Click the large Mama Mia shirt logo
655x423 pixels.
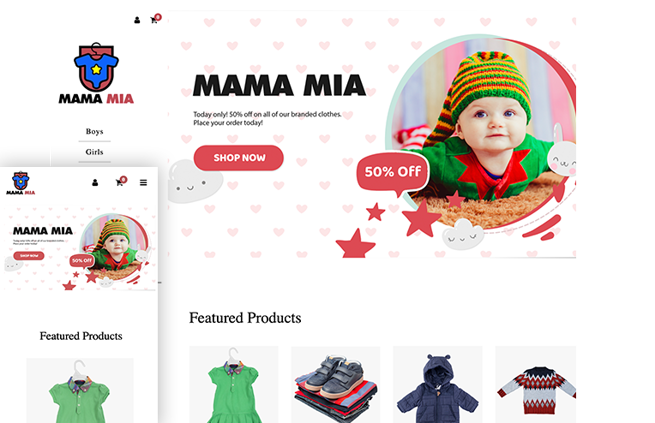click(x=96, y=73)
